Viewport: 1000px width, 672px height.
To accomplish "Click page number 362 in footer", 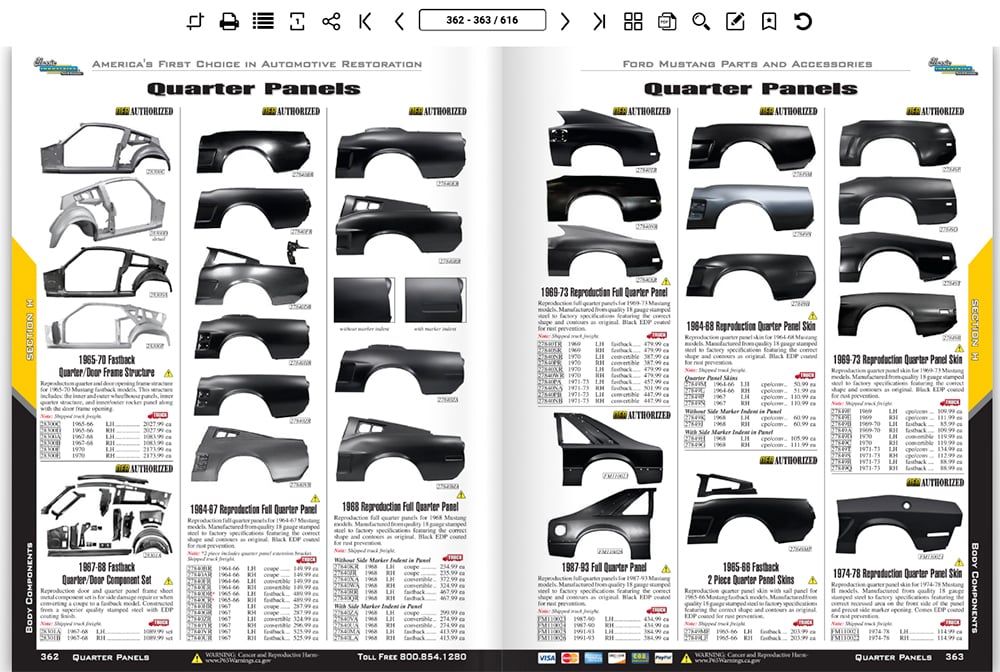I will (49, 656).
